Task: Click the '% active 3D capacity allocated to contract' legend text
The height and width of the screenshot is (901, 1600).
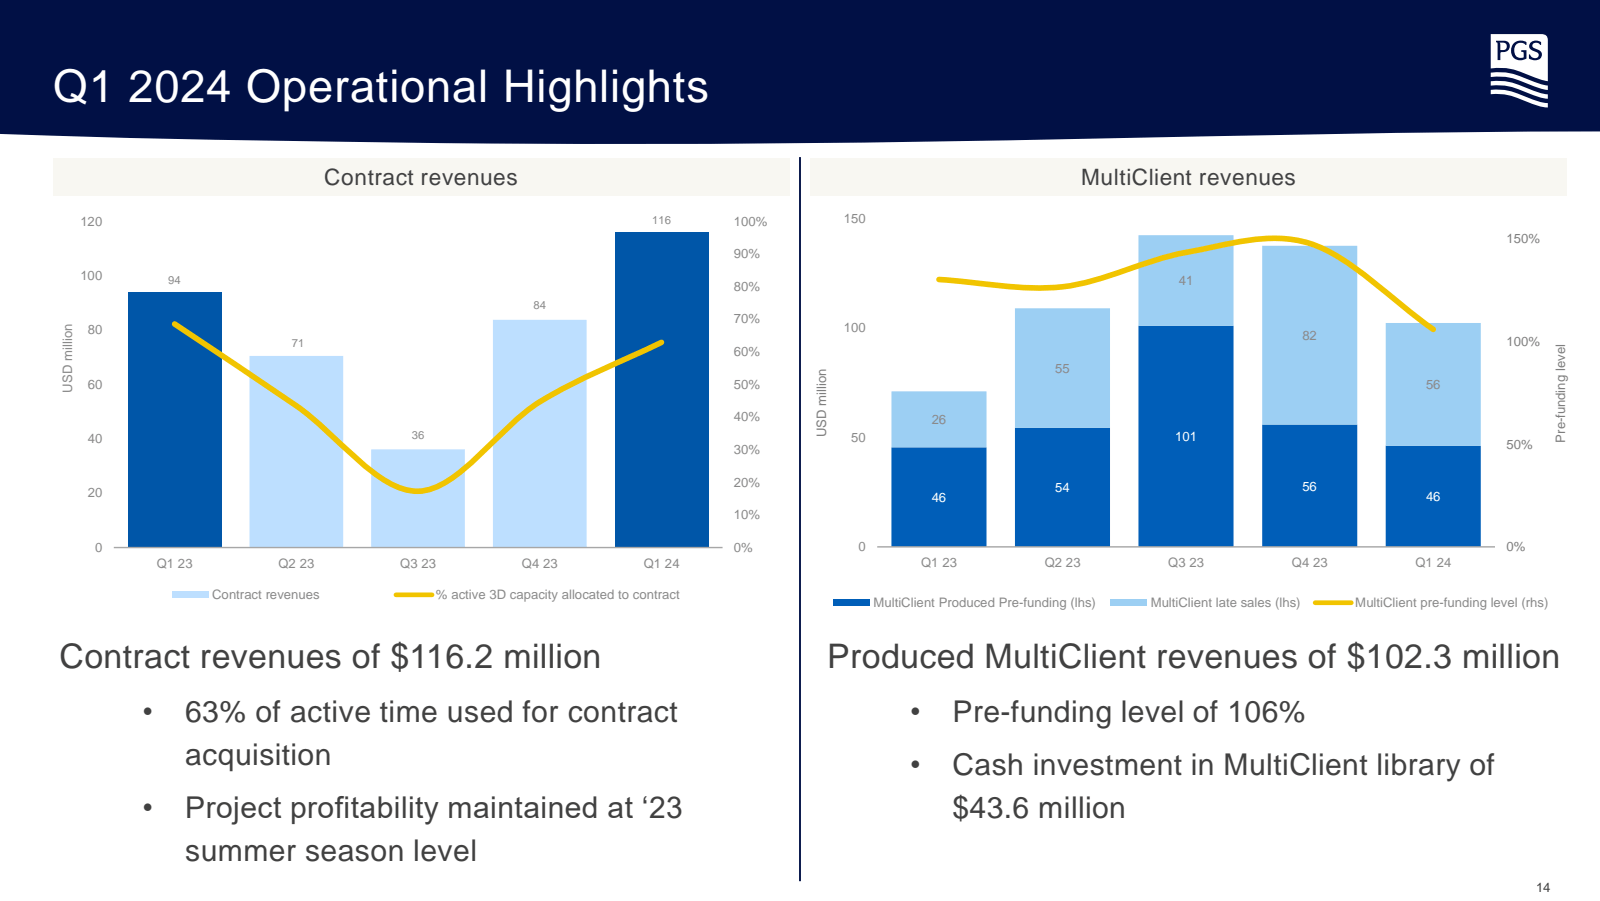Action: [557, 595]
